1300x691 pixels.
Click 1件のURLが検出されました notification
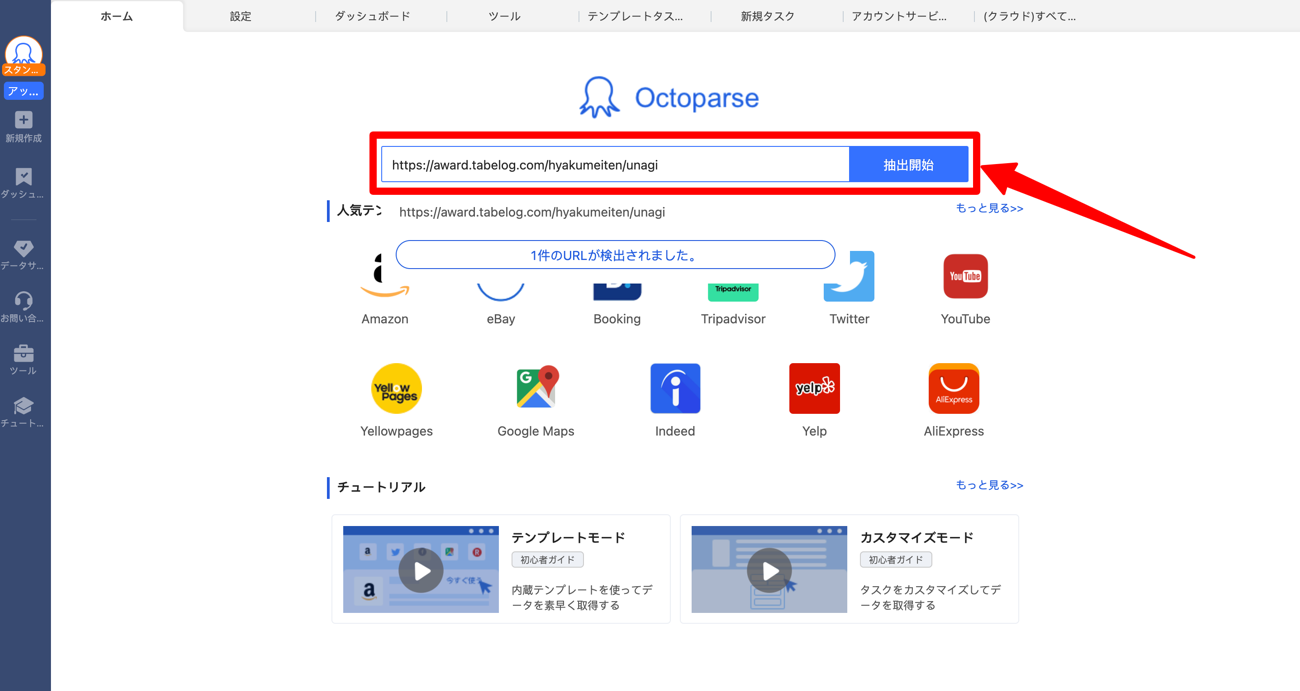615,255
